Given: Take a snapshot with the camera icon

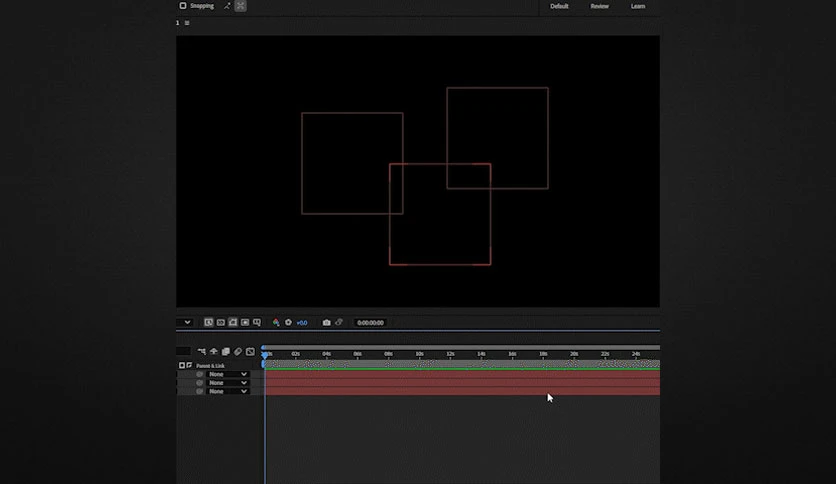Looking at the screenshot, I should pos(326,322).
